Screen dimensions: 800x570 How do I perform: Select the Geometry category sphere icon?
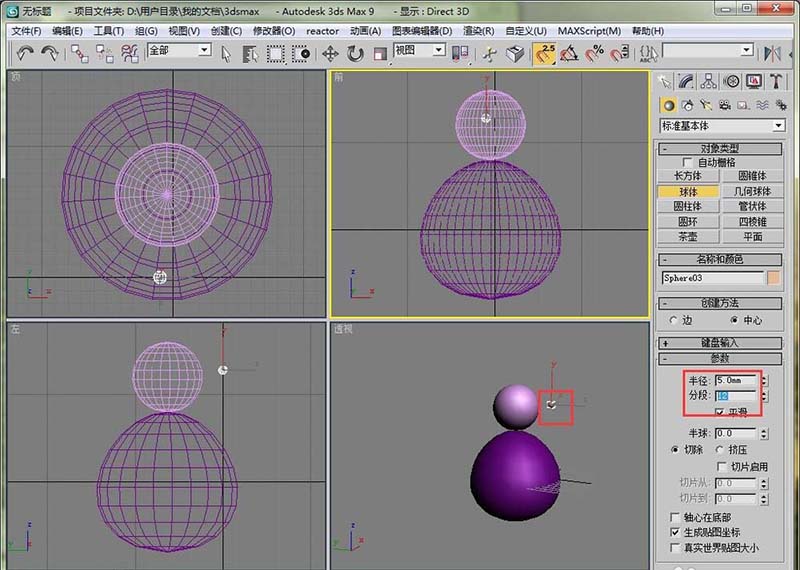[x=669, y=105]
